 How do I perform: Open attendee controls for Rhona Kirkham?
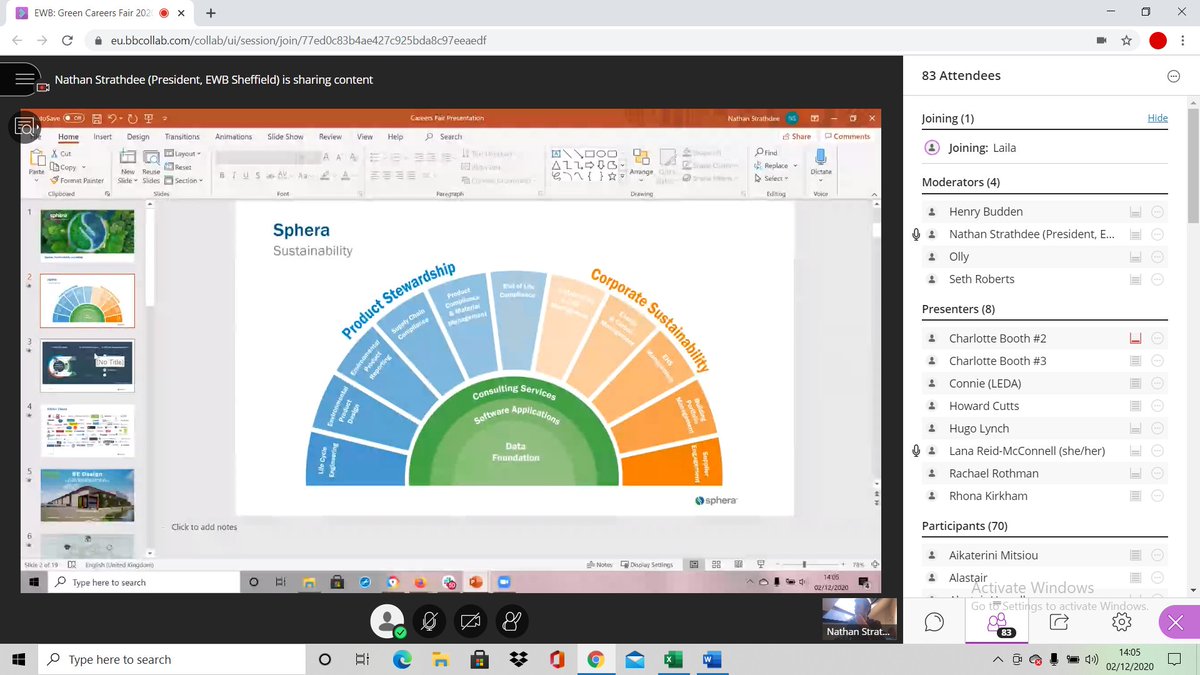tap(1157, 496)
